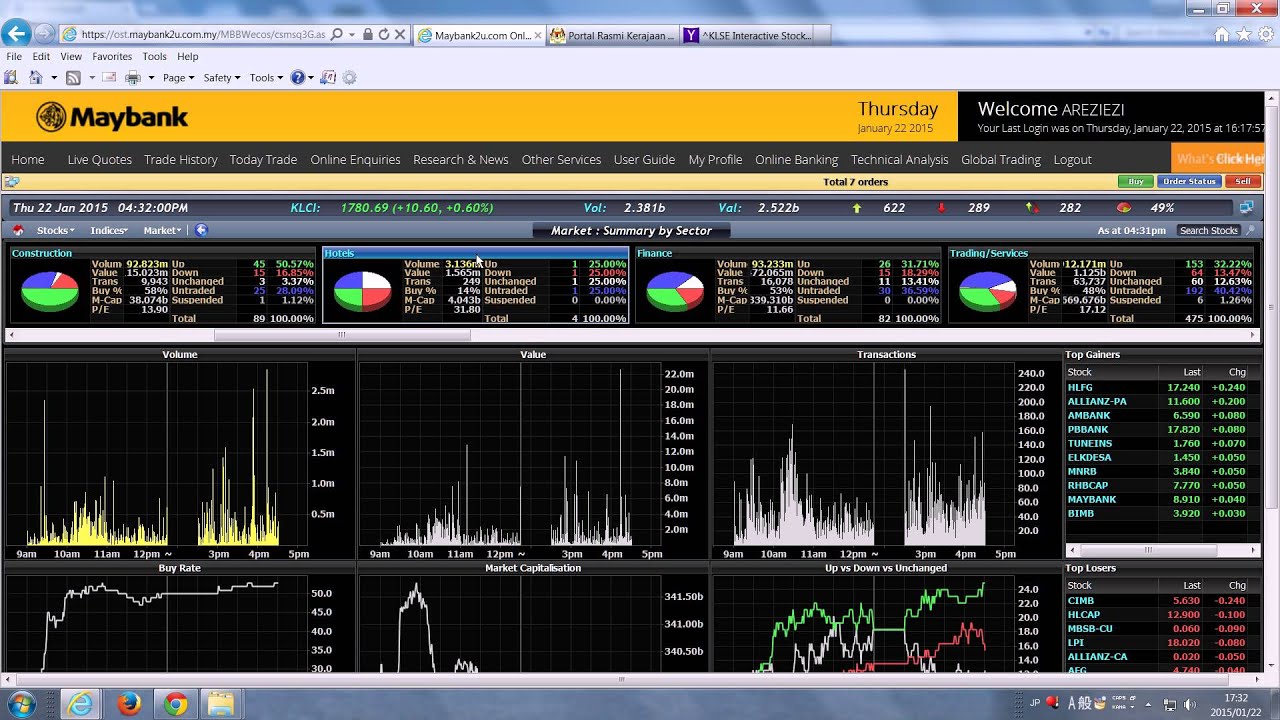Refresh the page with reload icon
This screenshot has width=1280, height=720.
384,34
